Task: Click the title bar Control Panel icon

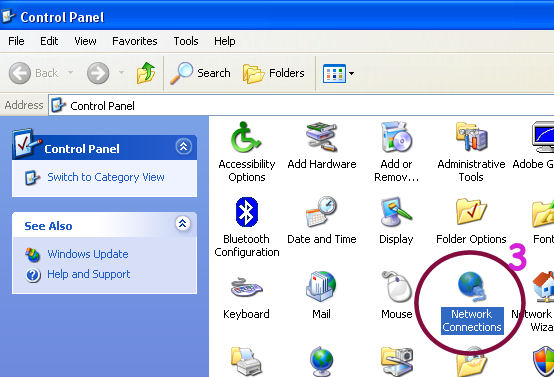Action: [x=8, y=16]
